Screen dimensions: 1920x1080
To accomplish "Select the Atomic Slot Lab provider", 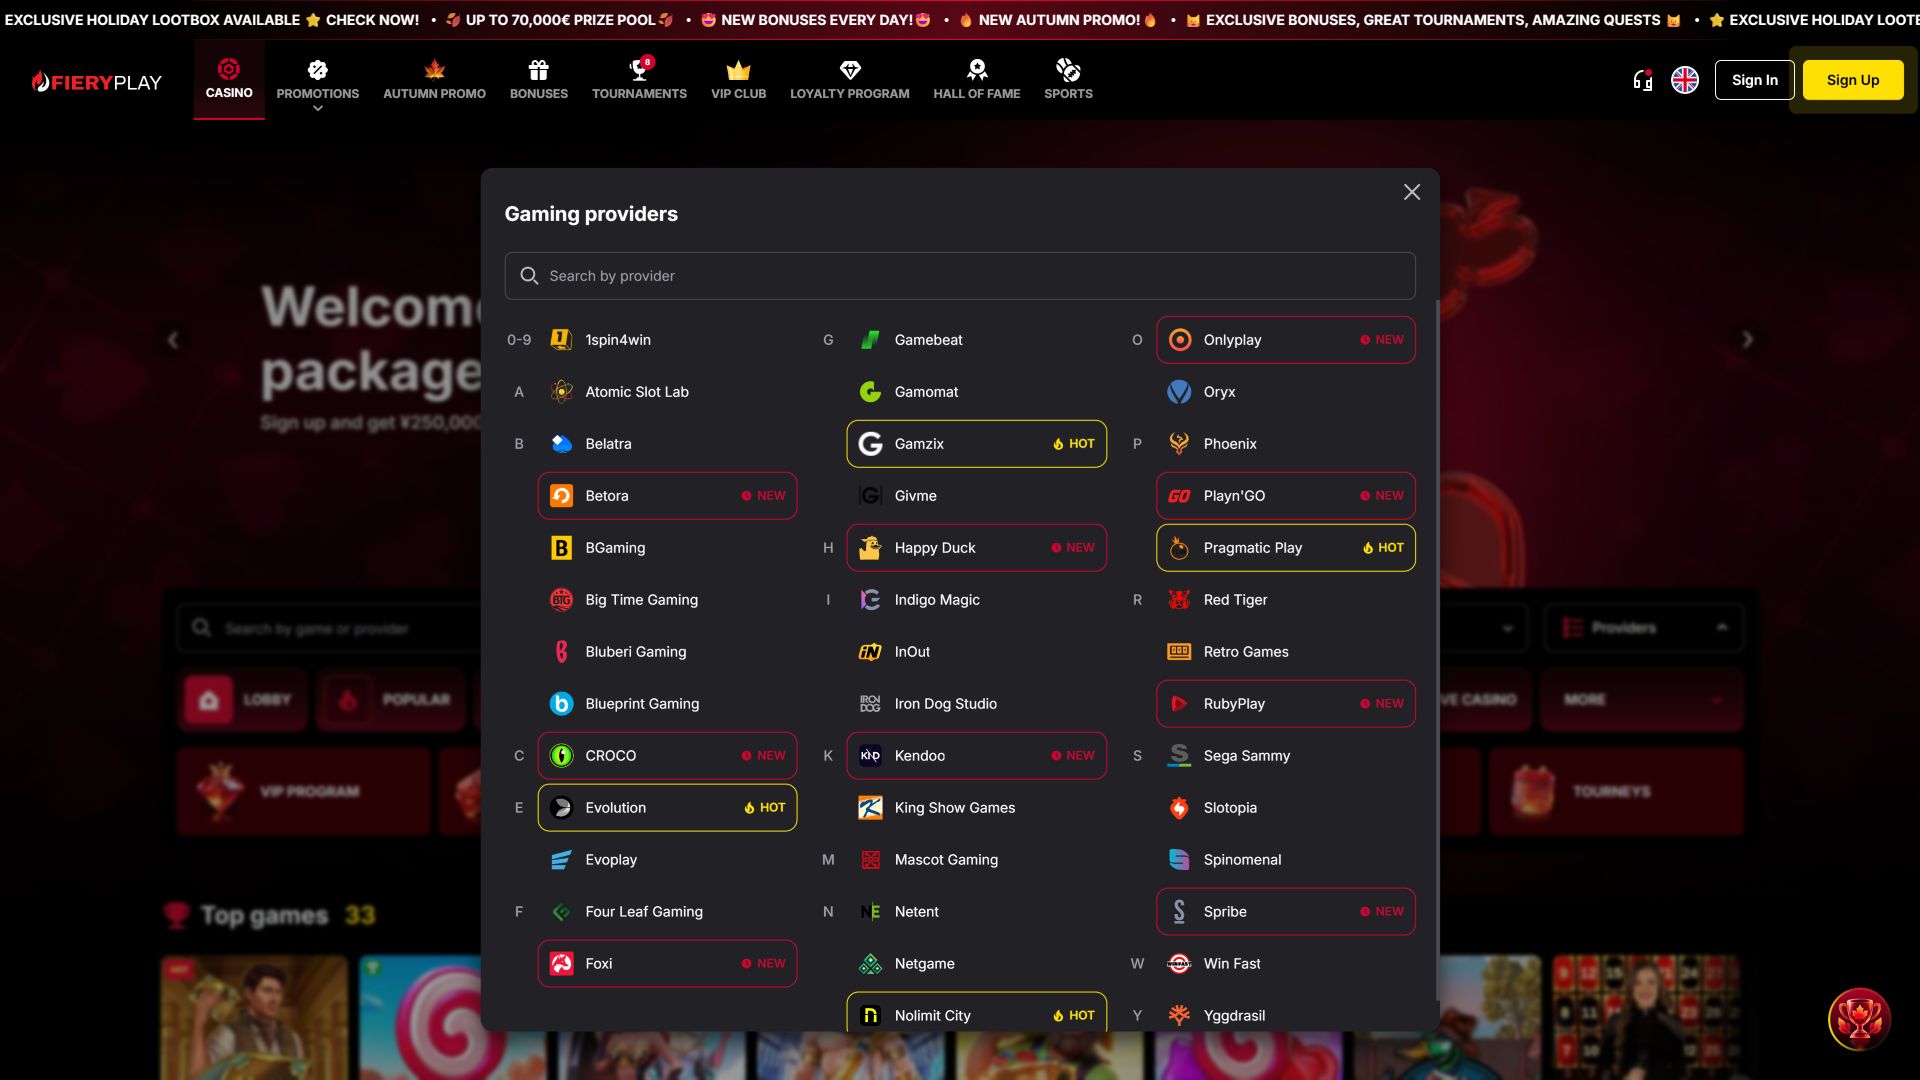I will click(x=667, y=392).
